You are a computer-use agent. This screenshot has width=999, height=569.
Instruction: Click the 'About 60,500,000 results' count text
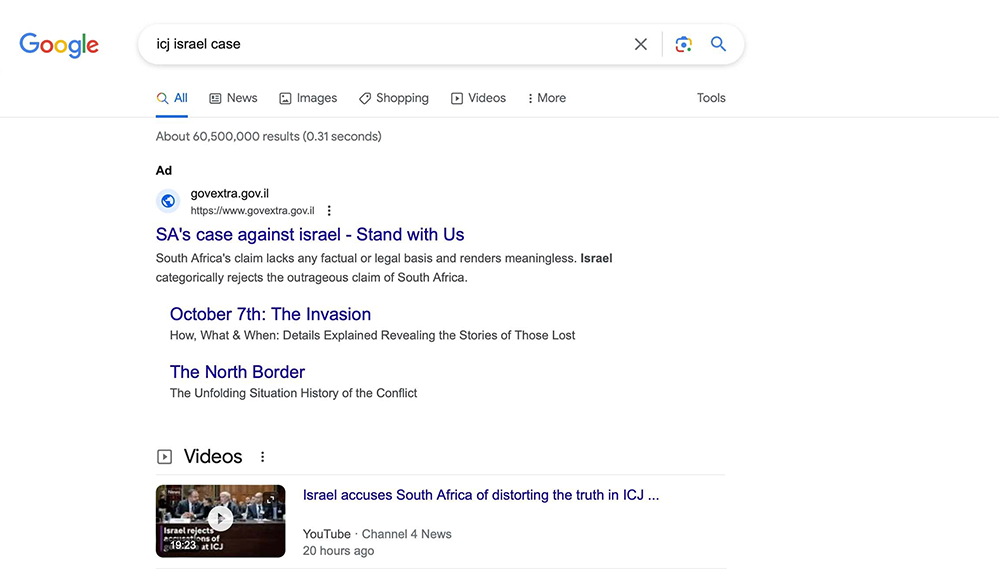pos(268,136)
